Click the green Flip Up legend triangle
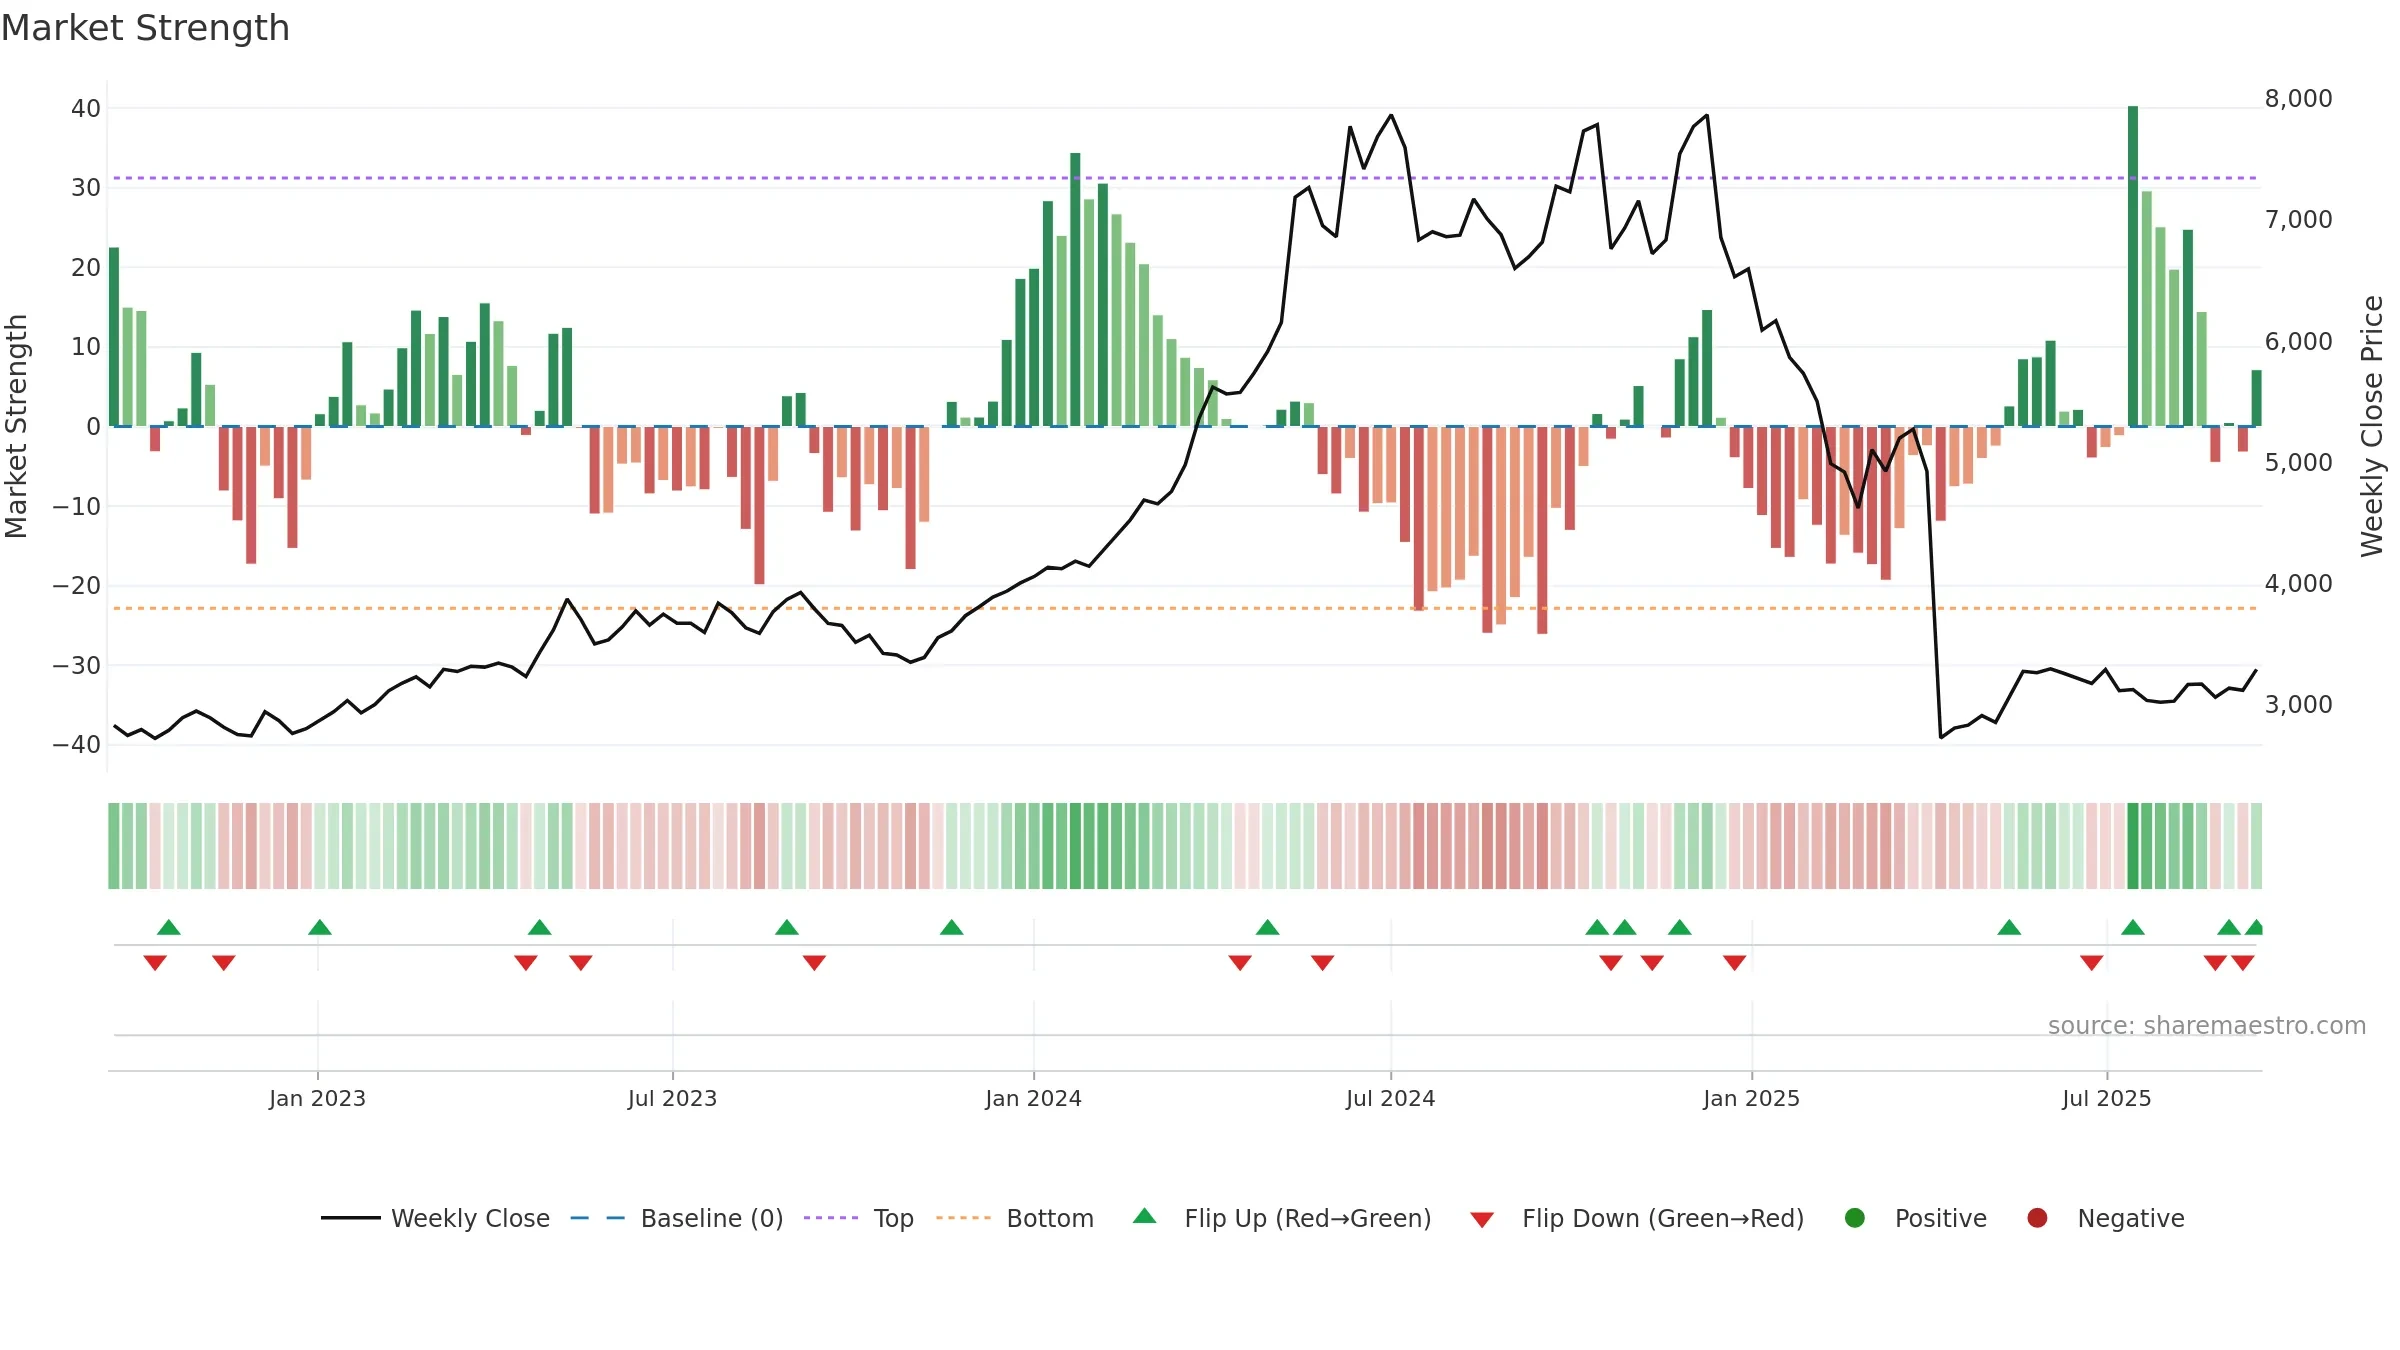The image size is (2400, 1350). [1145, 1217]
